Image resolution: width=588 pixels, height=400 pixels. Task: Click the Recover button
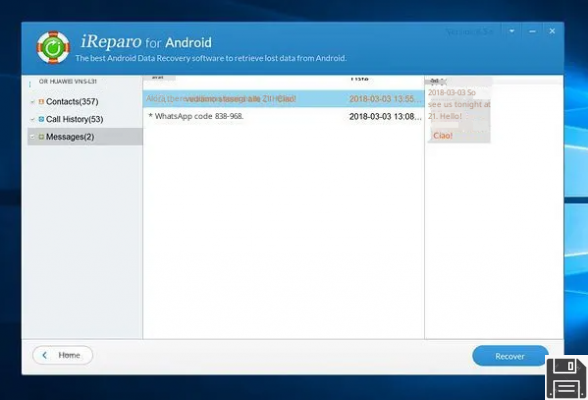coord(510,356)
